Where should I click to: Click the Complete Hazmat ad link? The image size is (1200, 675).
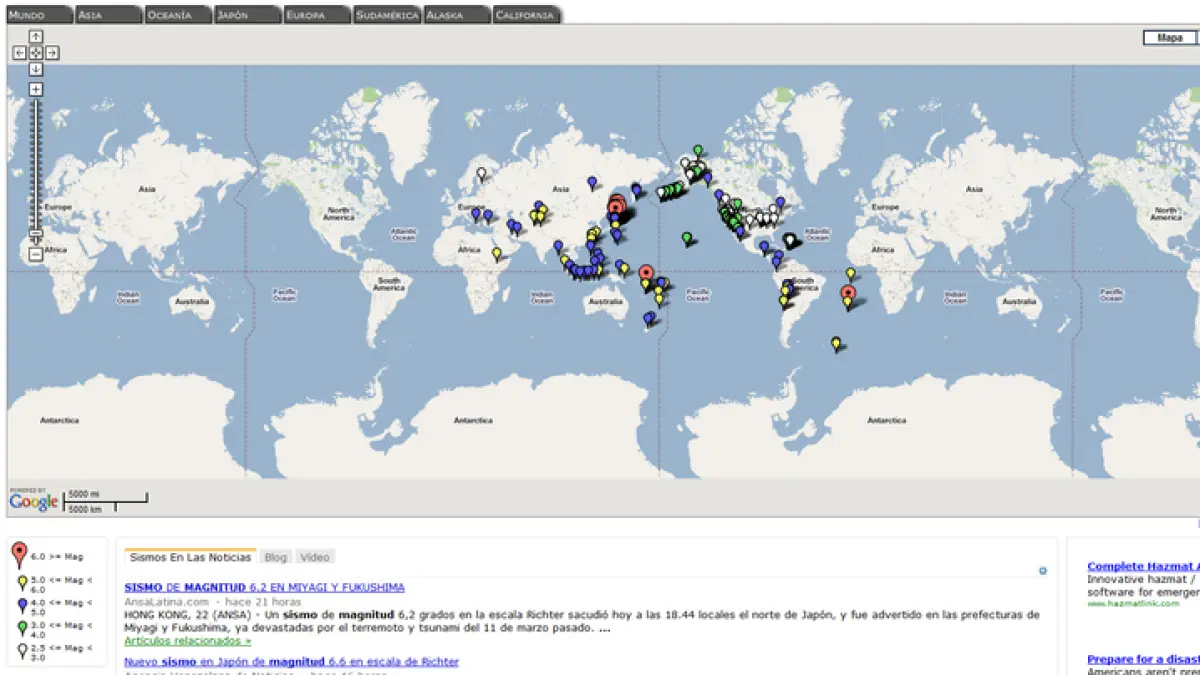1142,567
